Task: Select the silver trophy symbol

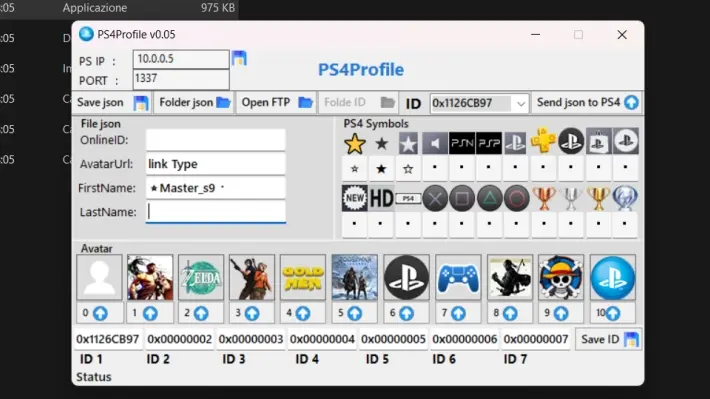Action: coord(571,198)
